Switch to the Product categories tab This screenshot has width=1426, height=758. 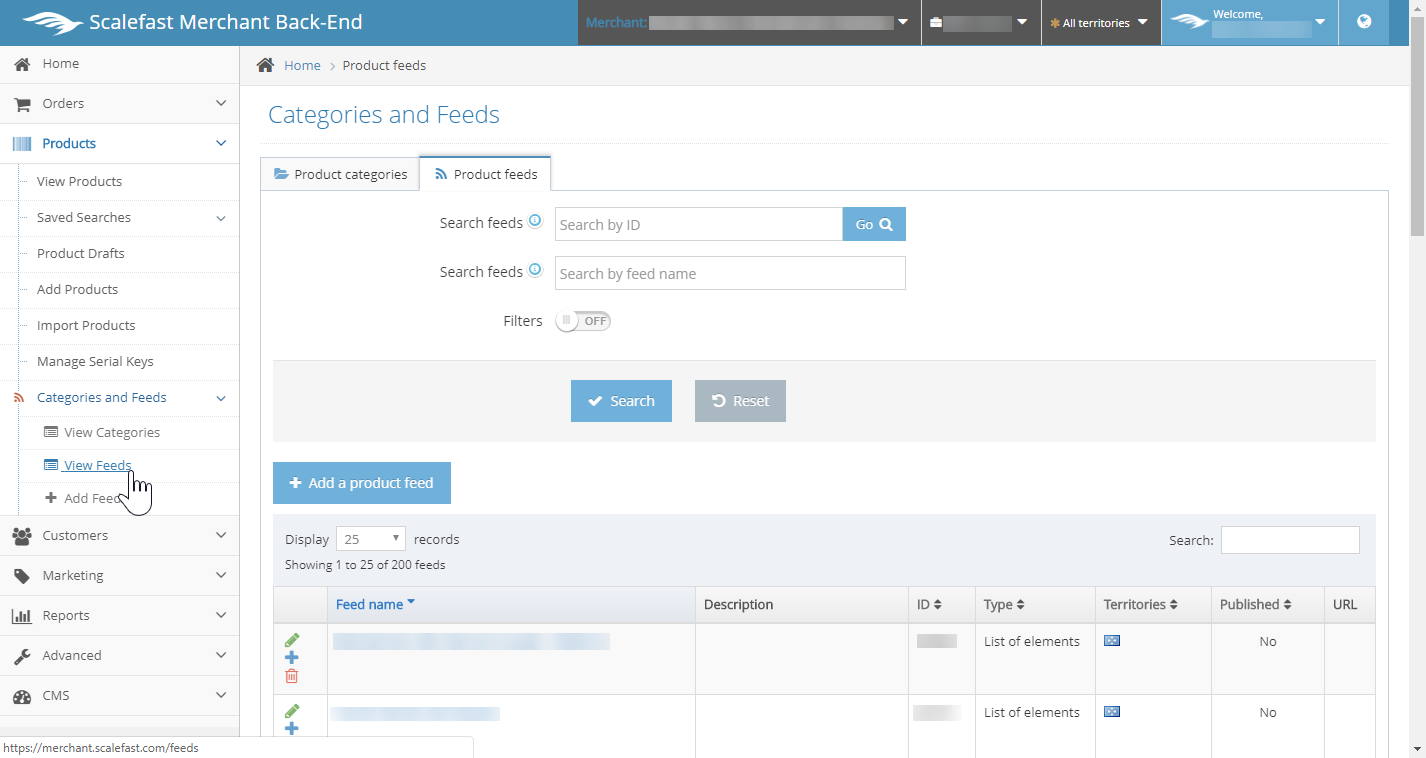[340, 174]
